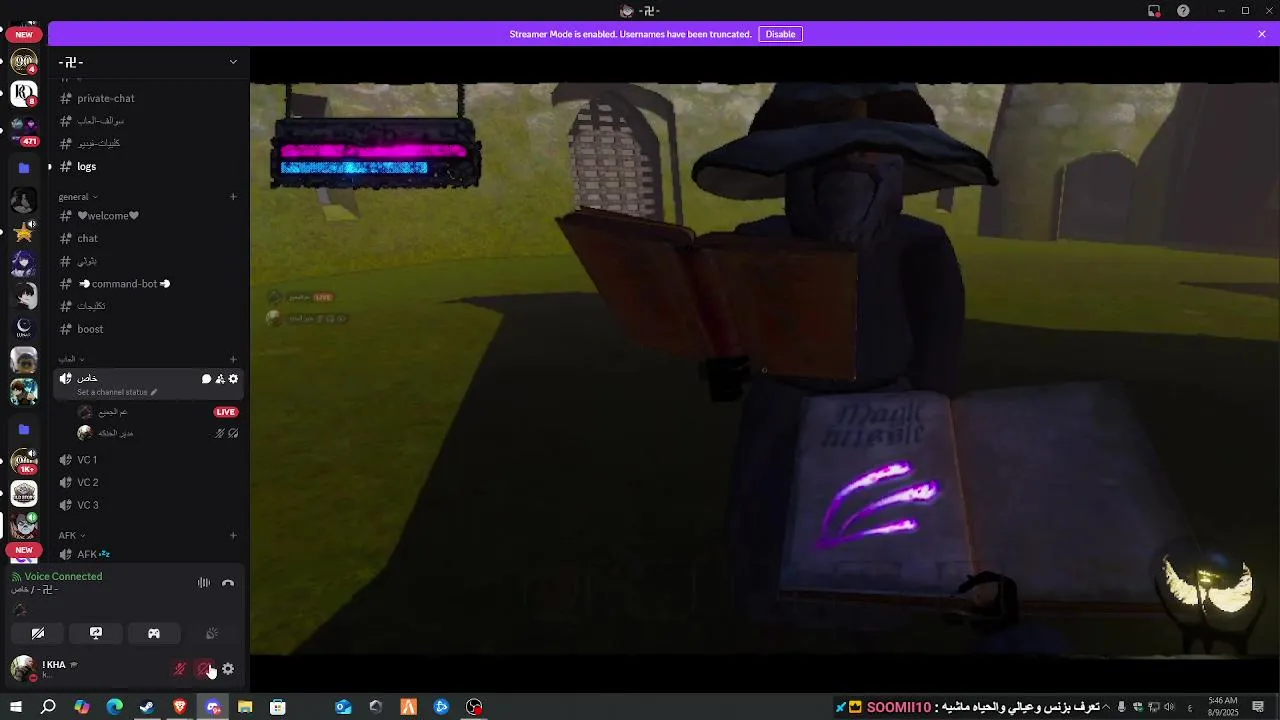Collapse the AFK category
The height and width of the screenshot is (720, 1280).
pos(71,535)
